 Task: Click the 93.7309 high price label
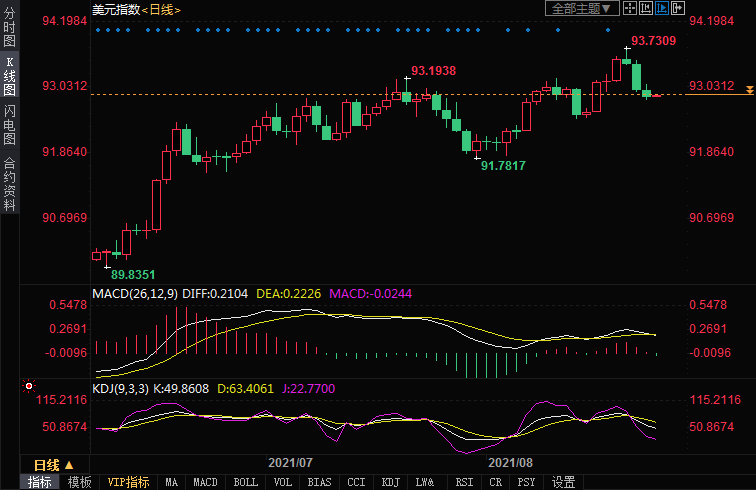(654, 41)
